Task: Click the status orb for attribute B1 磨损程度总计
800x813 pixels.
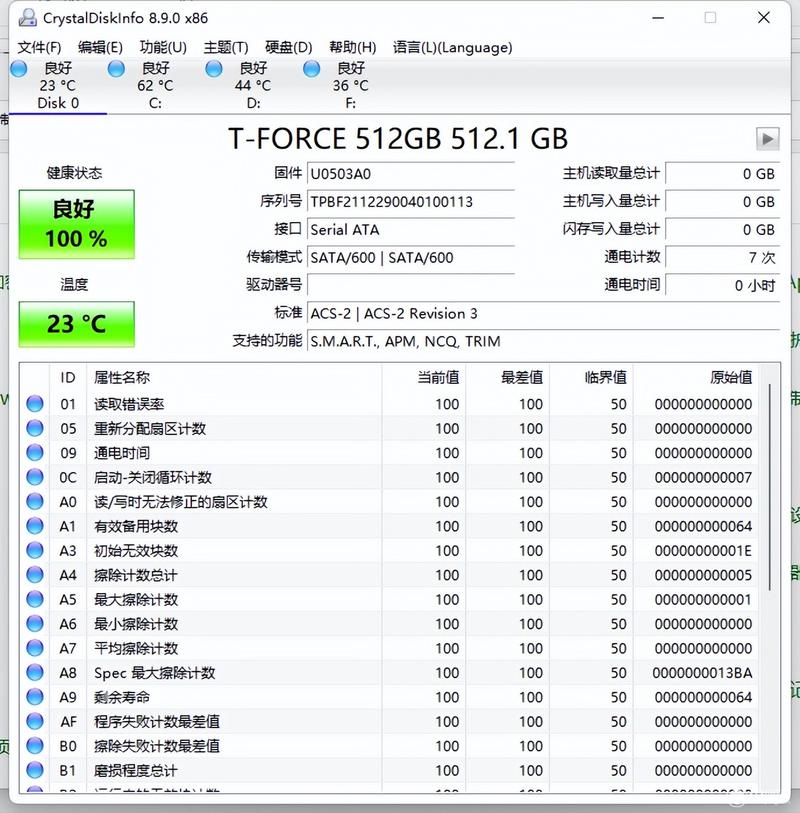Action: pyautogui.click(x=35, y=769)
